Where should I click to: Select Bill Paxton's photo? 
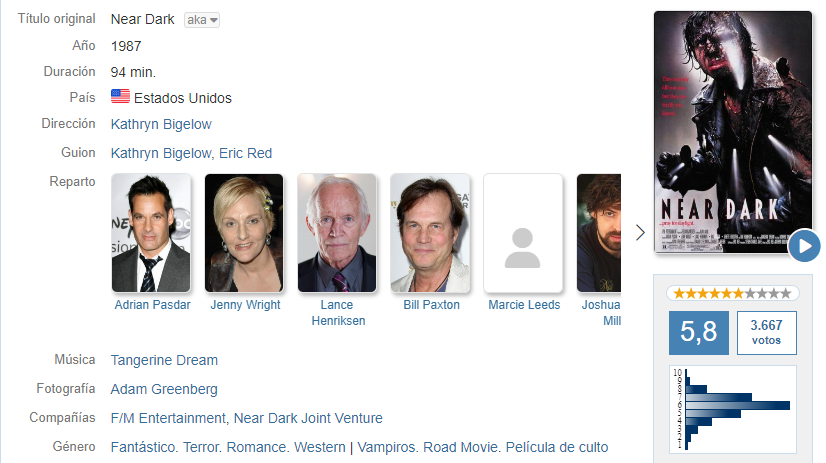430,233
